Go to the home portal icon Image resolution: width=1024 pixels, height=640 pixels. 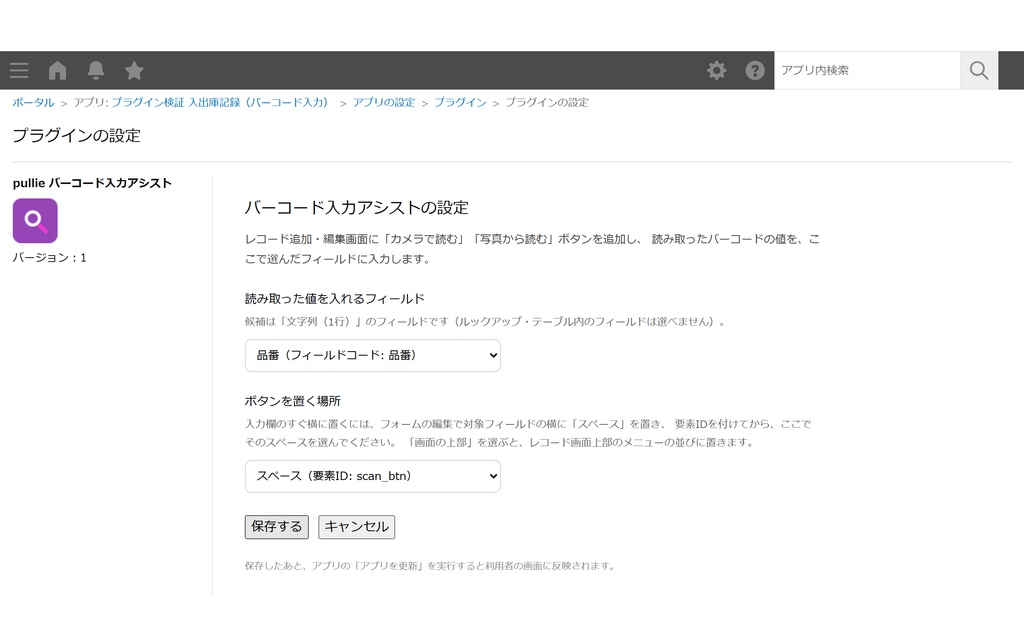(57, 71)
